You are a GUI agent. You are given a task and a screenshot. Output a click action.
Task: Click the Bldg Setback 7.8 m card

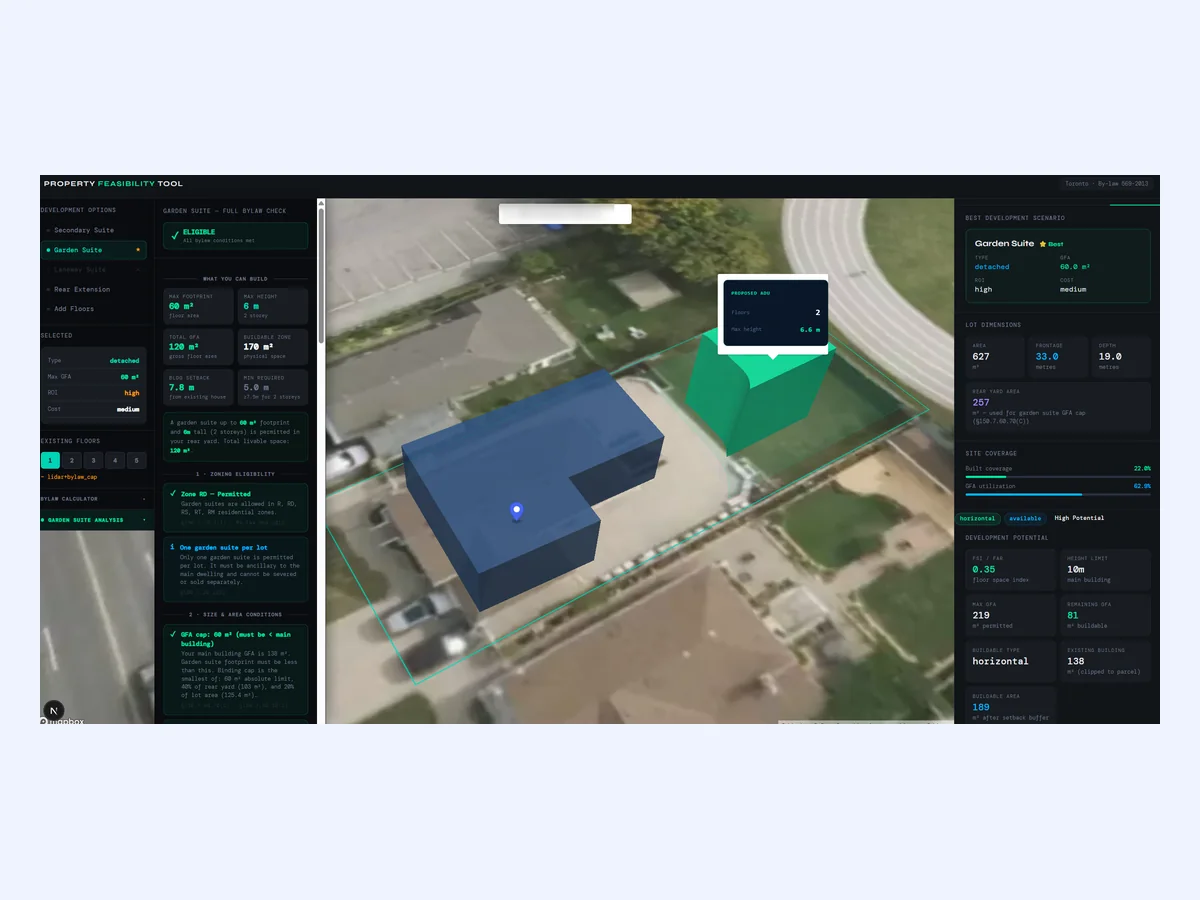pos(199,387)
